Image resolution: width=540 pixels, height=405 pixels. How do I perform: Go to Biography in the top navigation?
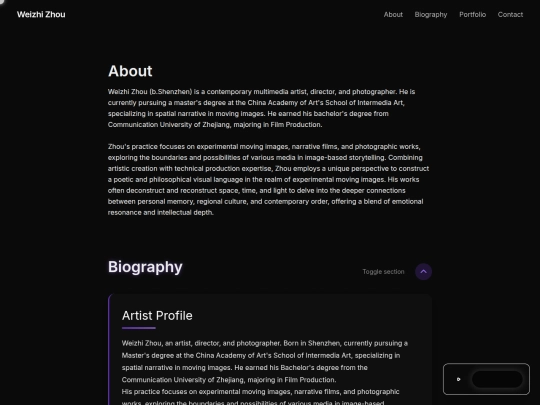click(431, 14)
